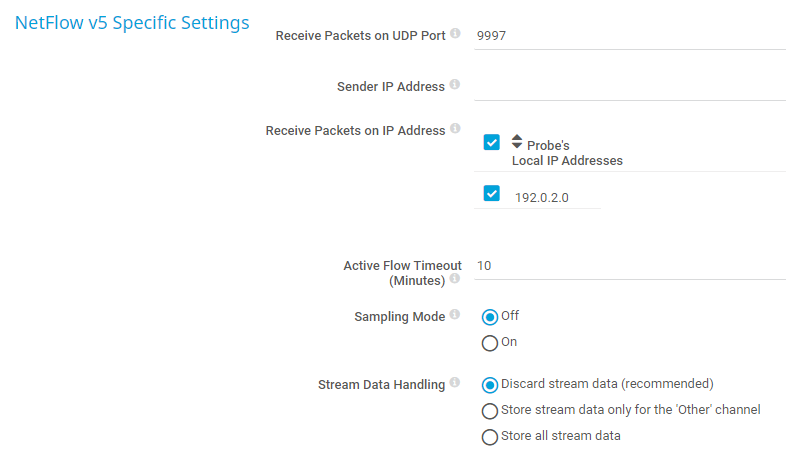
Task: Click help icon beside Stream Data Handling
Action: tap(455, 382)
